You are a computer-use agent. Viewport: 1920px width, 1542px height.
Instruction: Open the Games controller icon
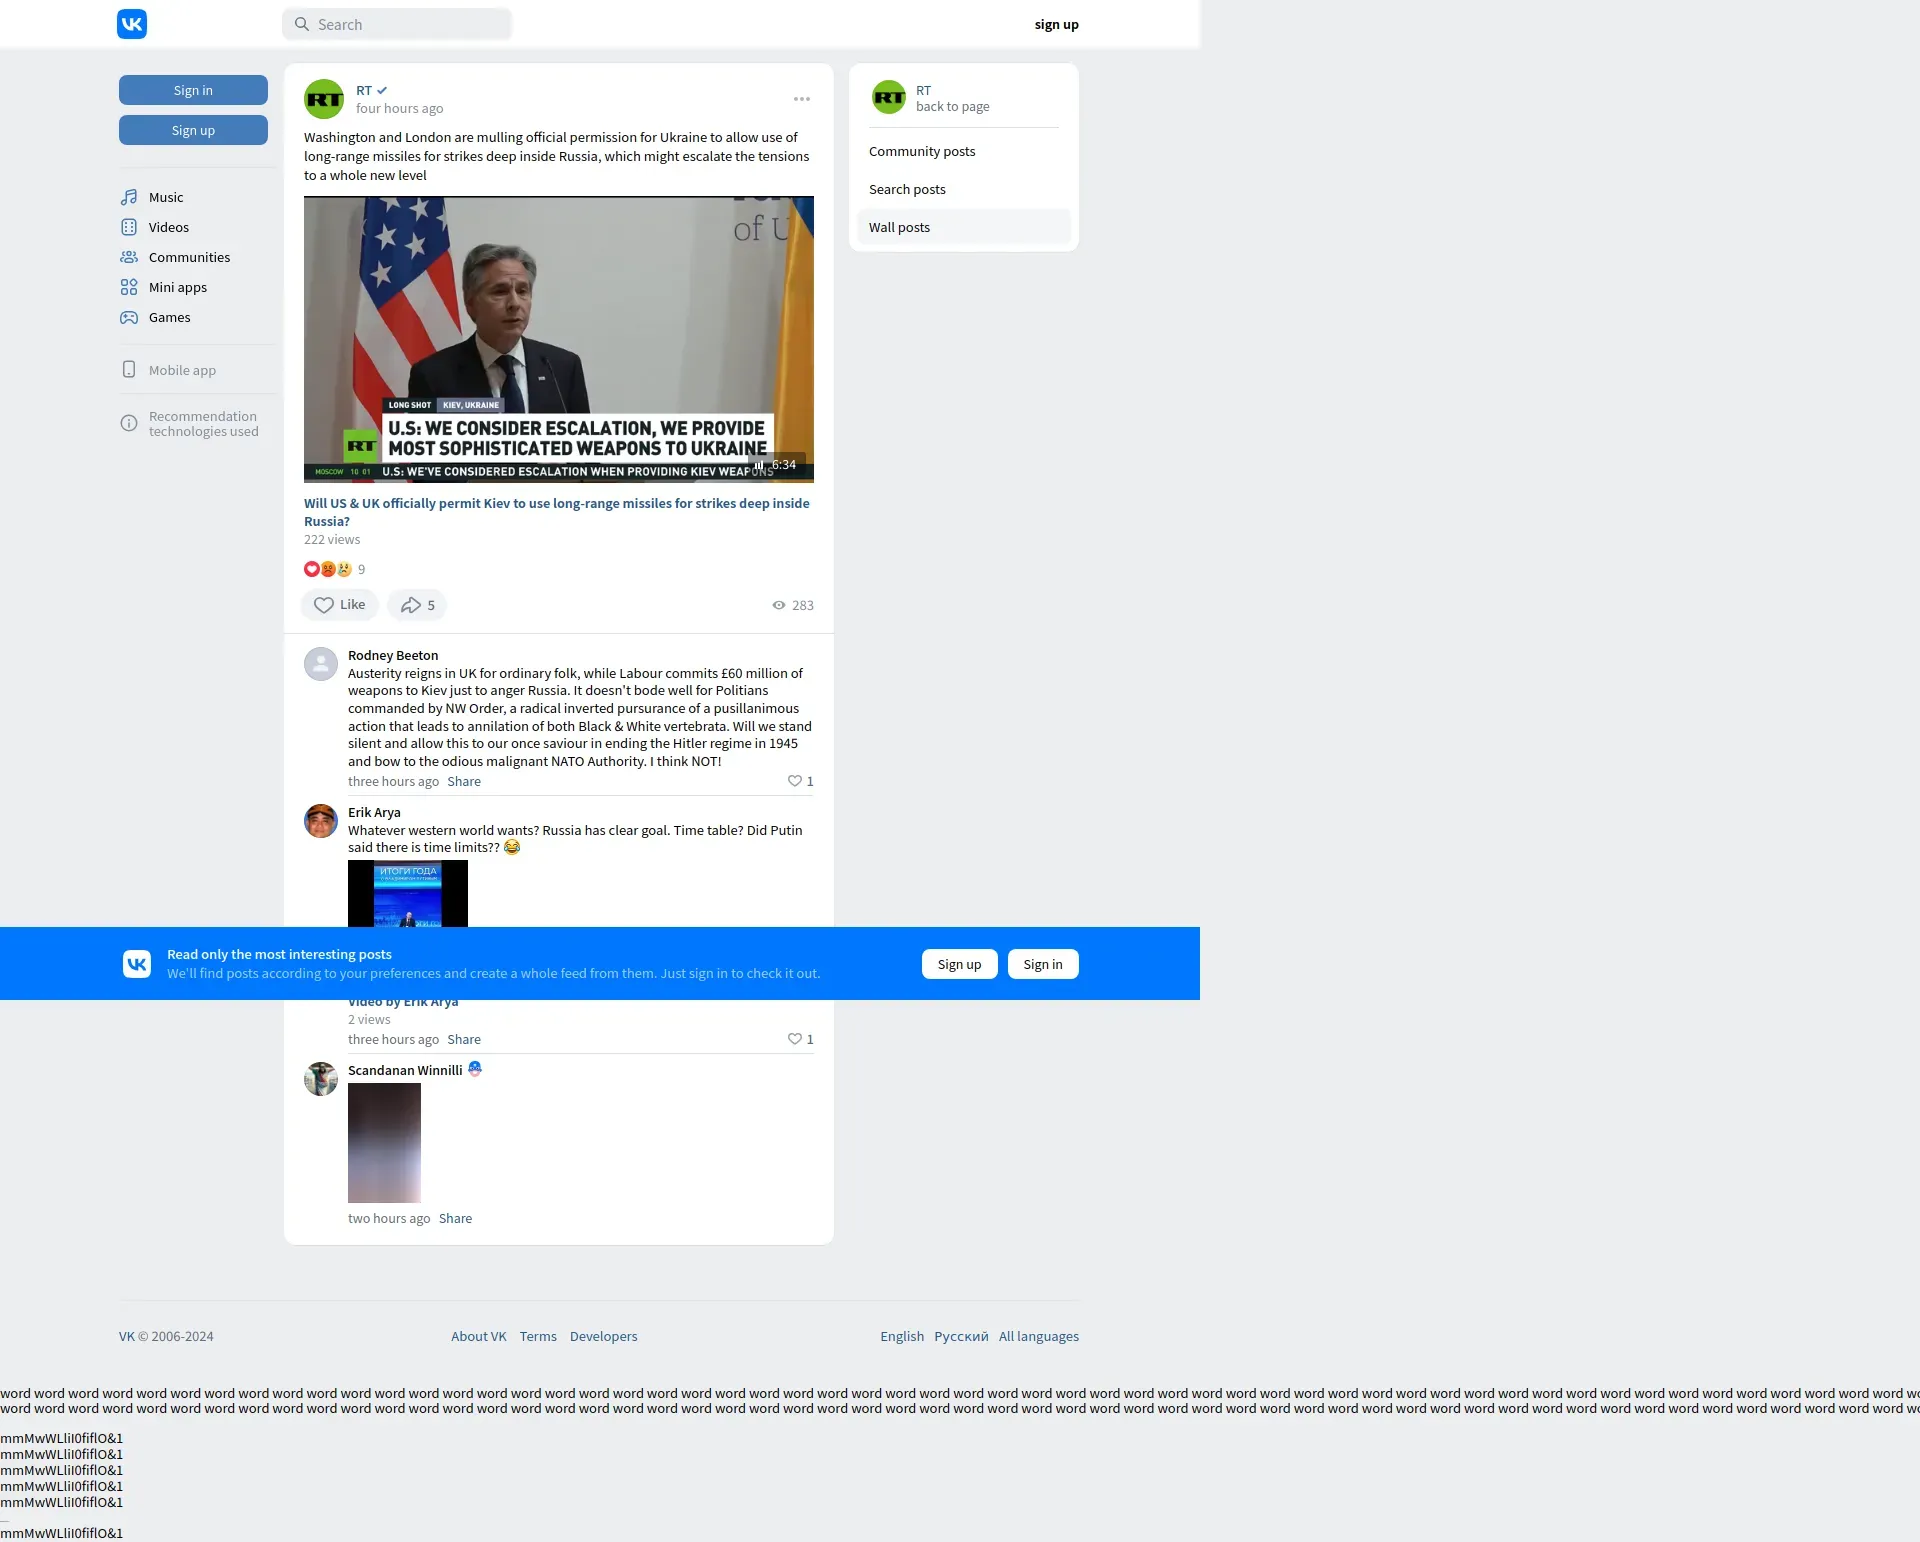point(129,317)
